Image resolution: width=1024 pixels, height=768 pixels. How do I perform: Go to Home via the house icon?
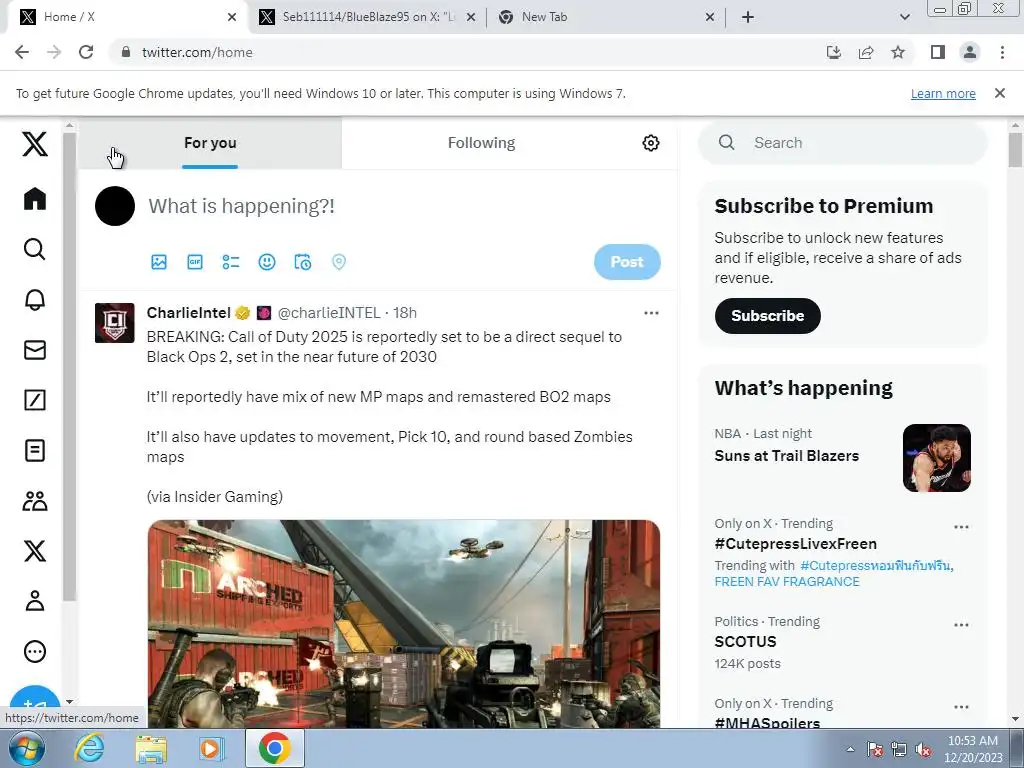[x=35, y=199]
